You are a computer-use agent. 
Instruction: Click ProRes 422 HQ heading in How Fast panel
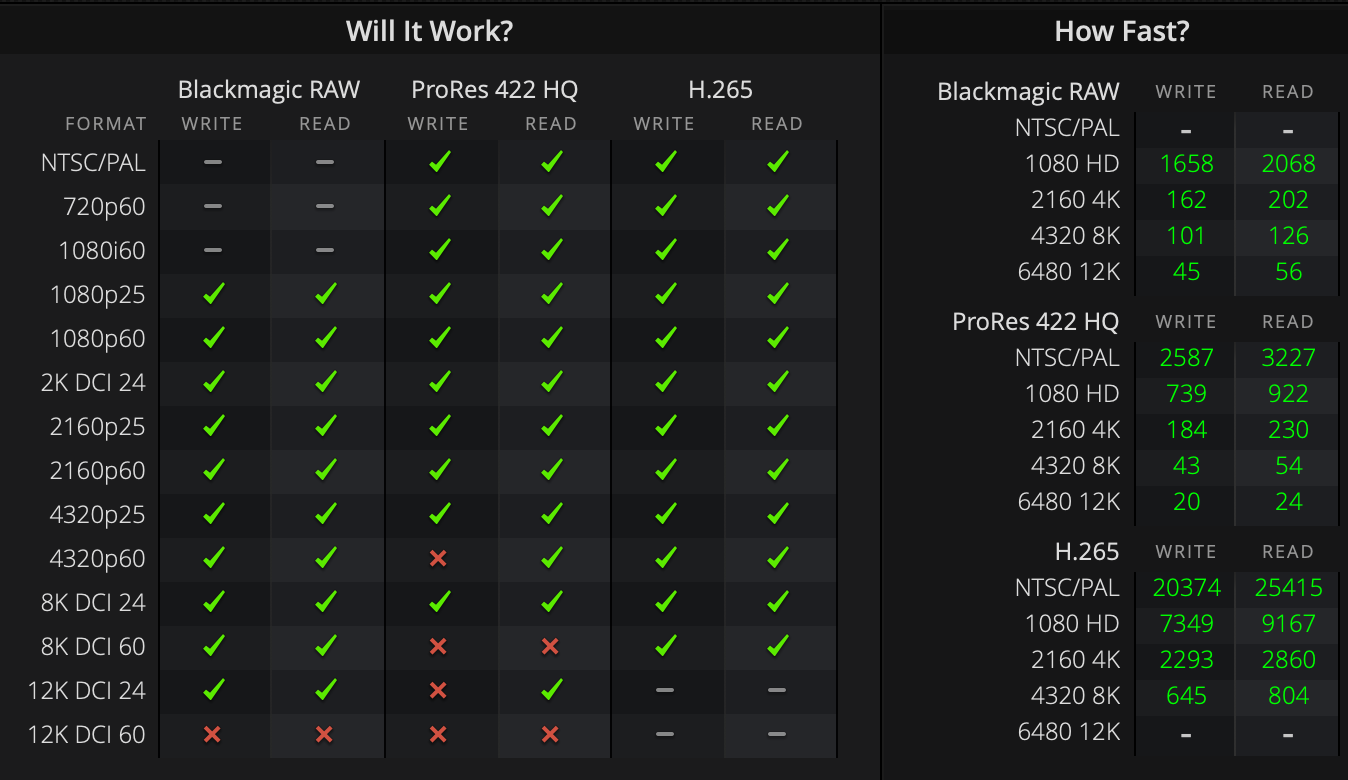[x=1035, y=321]
